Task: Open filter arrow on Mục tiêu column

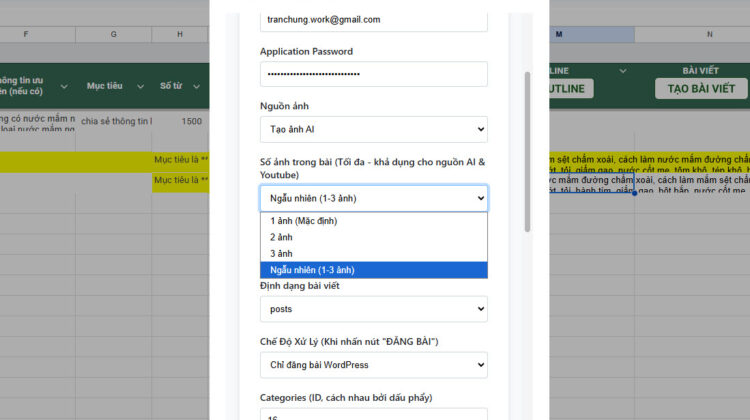Action: pos(143,86)
